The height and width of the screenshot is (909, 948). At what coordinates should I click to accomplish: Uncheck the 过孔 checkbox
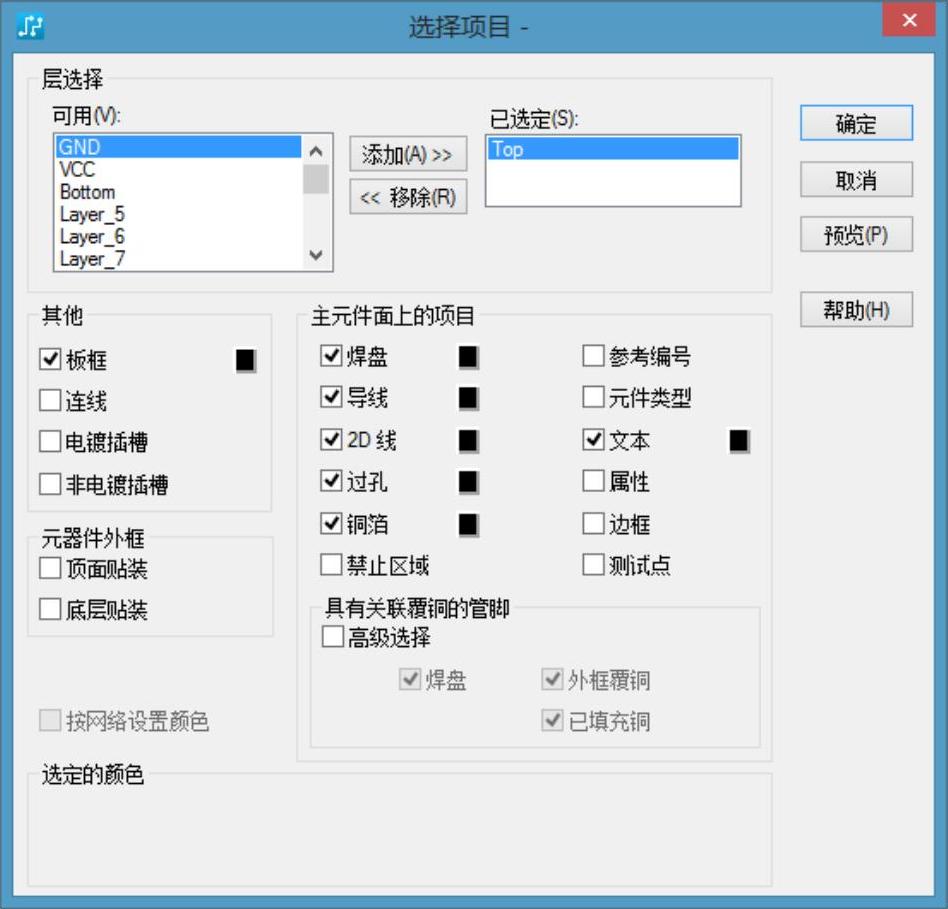point(331,481)
